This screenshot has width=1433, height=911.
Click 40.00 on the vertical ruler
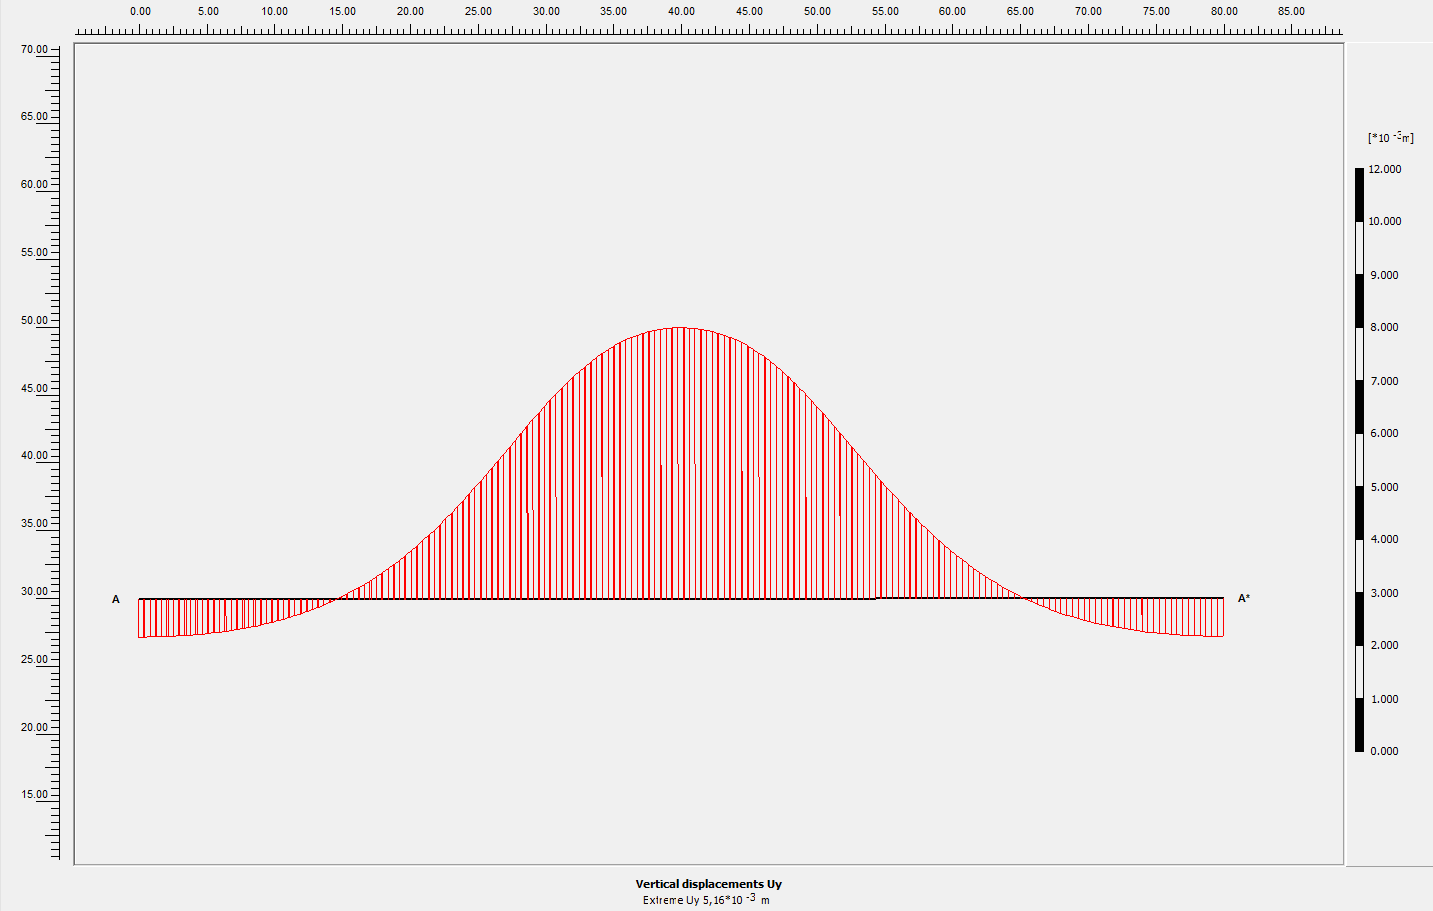[34, 455]
